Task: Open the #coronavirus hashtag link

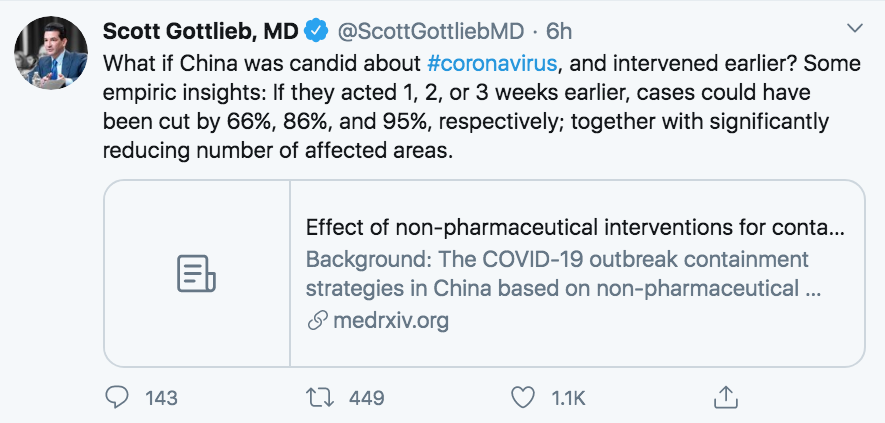Action: coord(492,63)
